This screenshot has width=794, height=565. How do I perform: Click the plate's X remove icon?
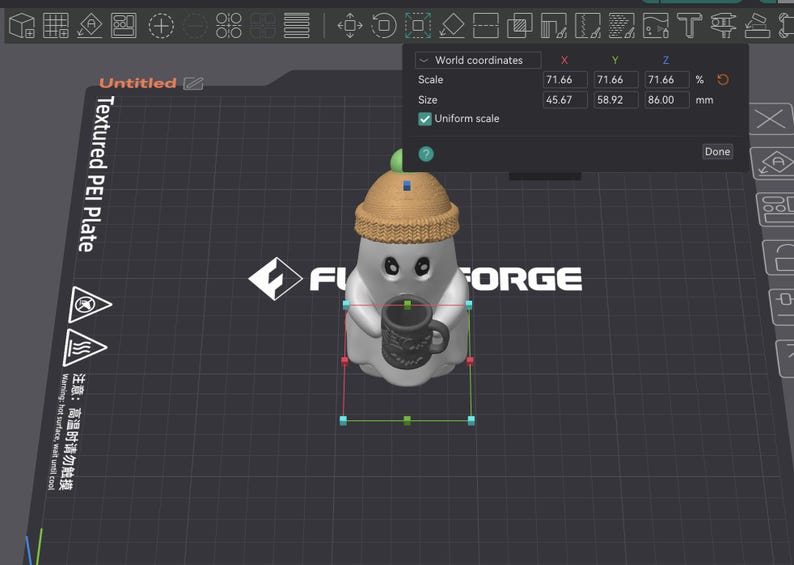click(x=771, y=119)
